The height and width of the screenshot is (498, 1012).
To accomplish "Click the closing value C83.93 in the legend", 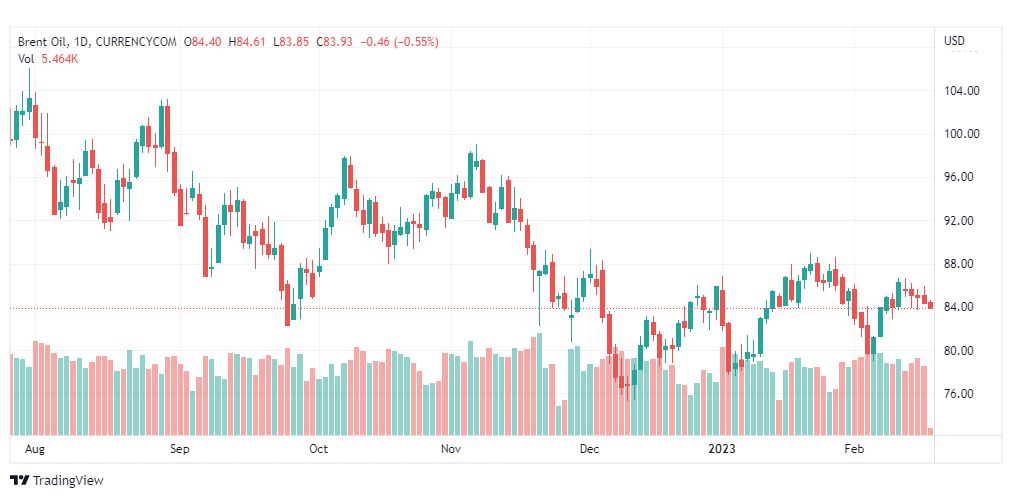I will tap(336, 42).
